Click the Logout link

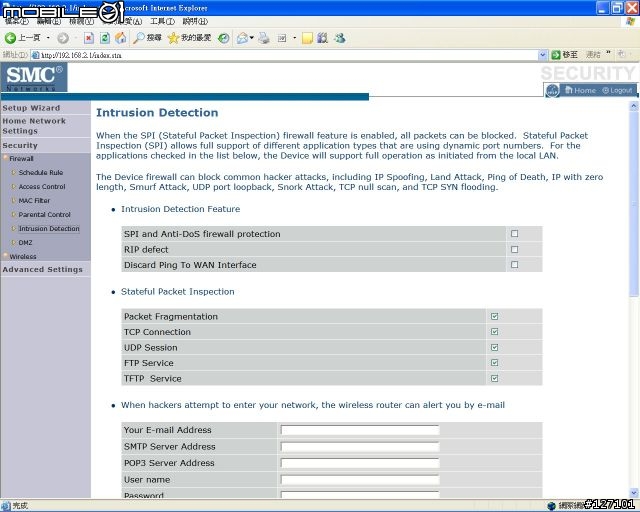point(618,90)
